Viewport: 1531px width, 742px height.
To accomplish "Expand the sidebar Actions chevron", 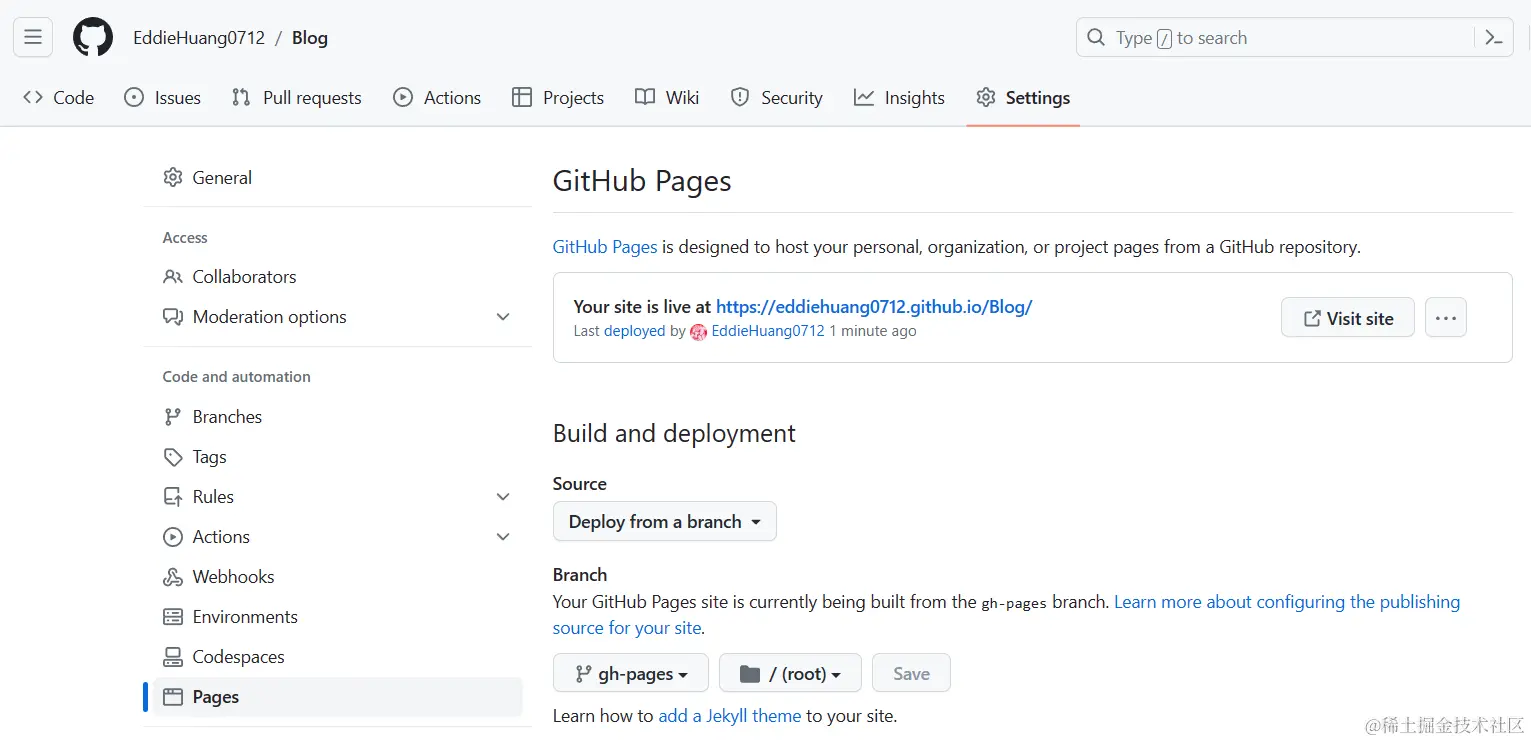I will 503,537.
